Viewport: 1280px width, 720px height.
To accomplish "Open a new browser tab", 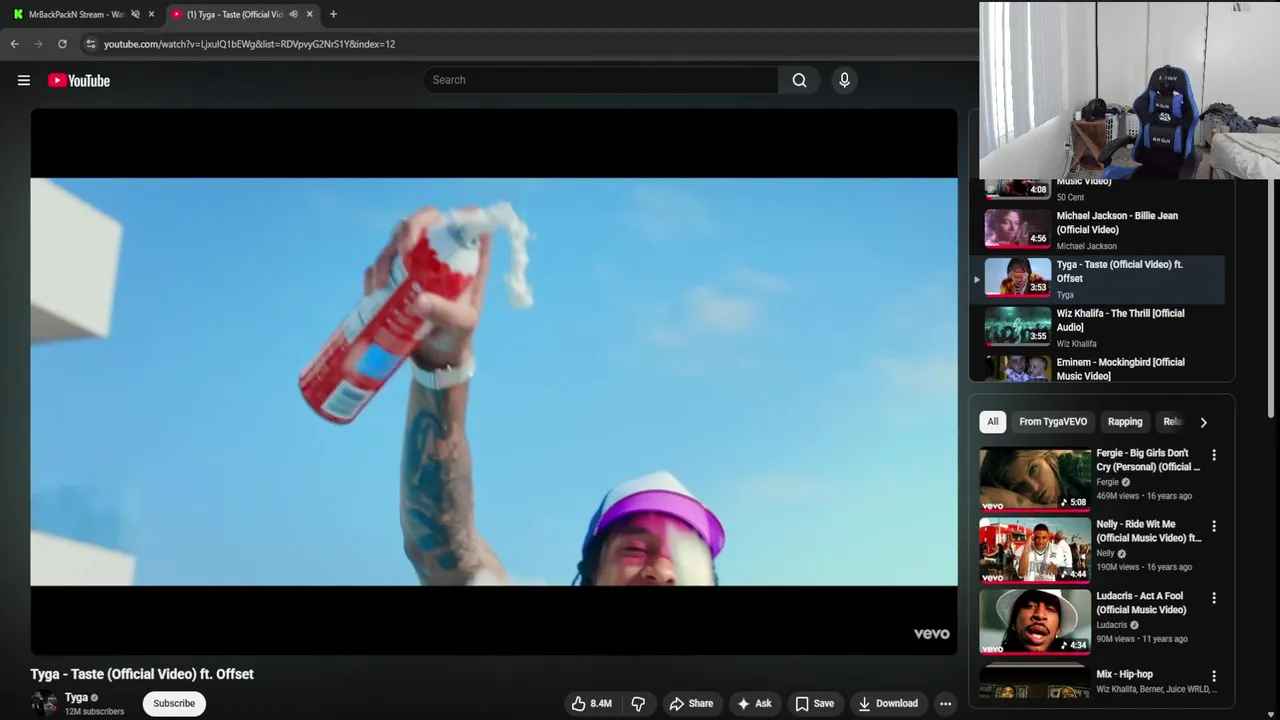I will point(333,14).
